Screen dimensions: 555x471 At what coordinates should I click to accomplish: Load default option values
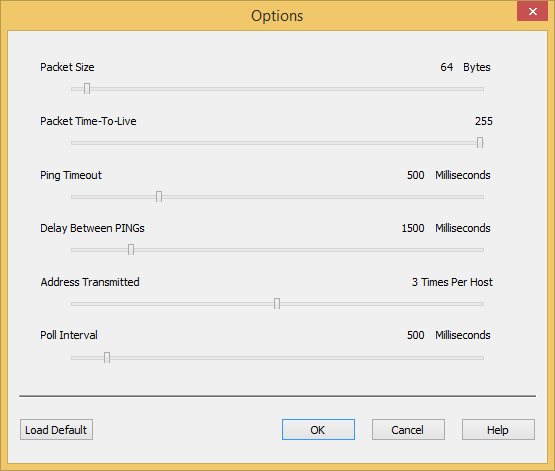56,430
